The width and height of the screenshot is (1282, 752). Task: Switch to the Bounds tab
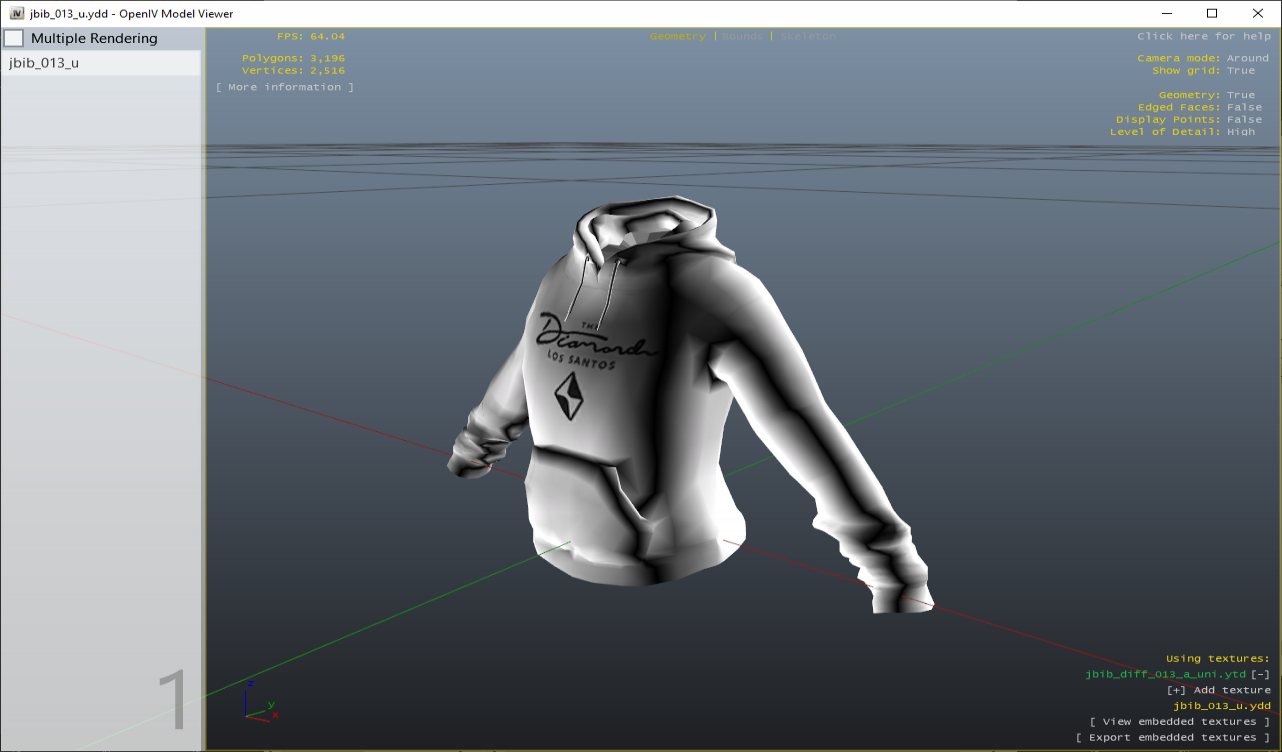coord(742,36)
